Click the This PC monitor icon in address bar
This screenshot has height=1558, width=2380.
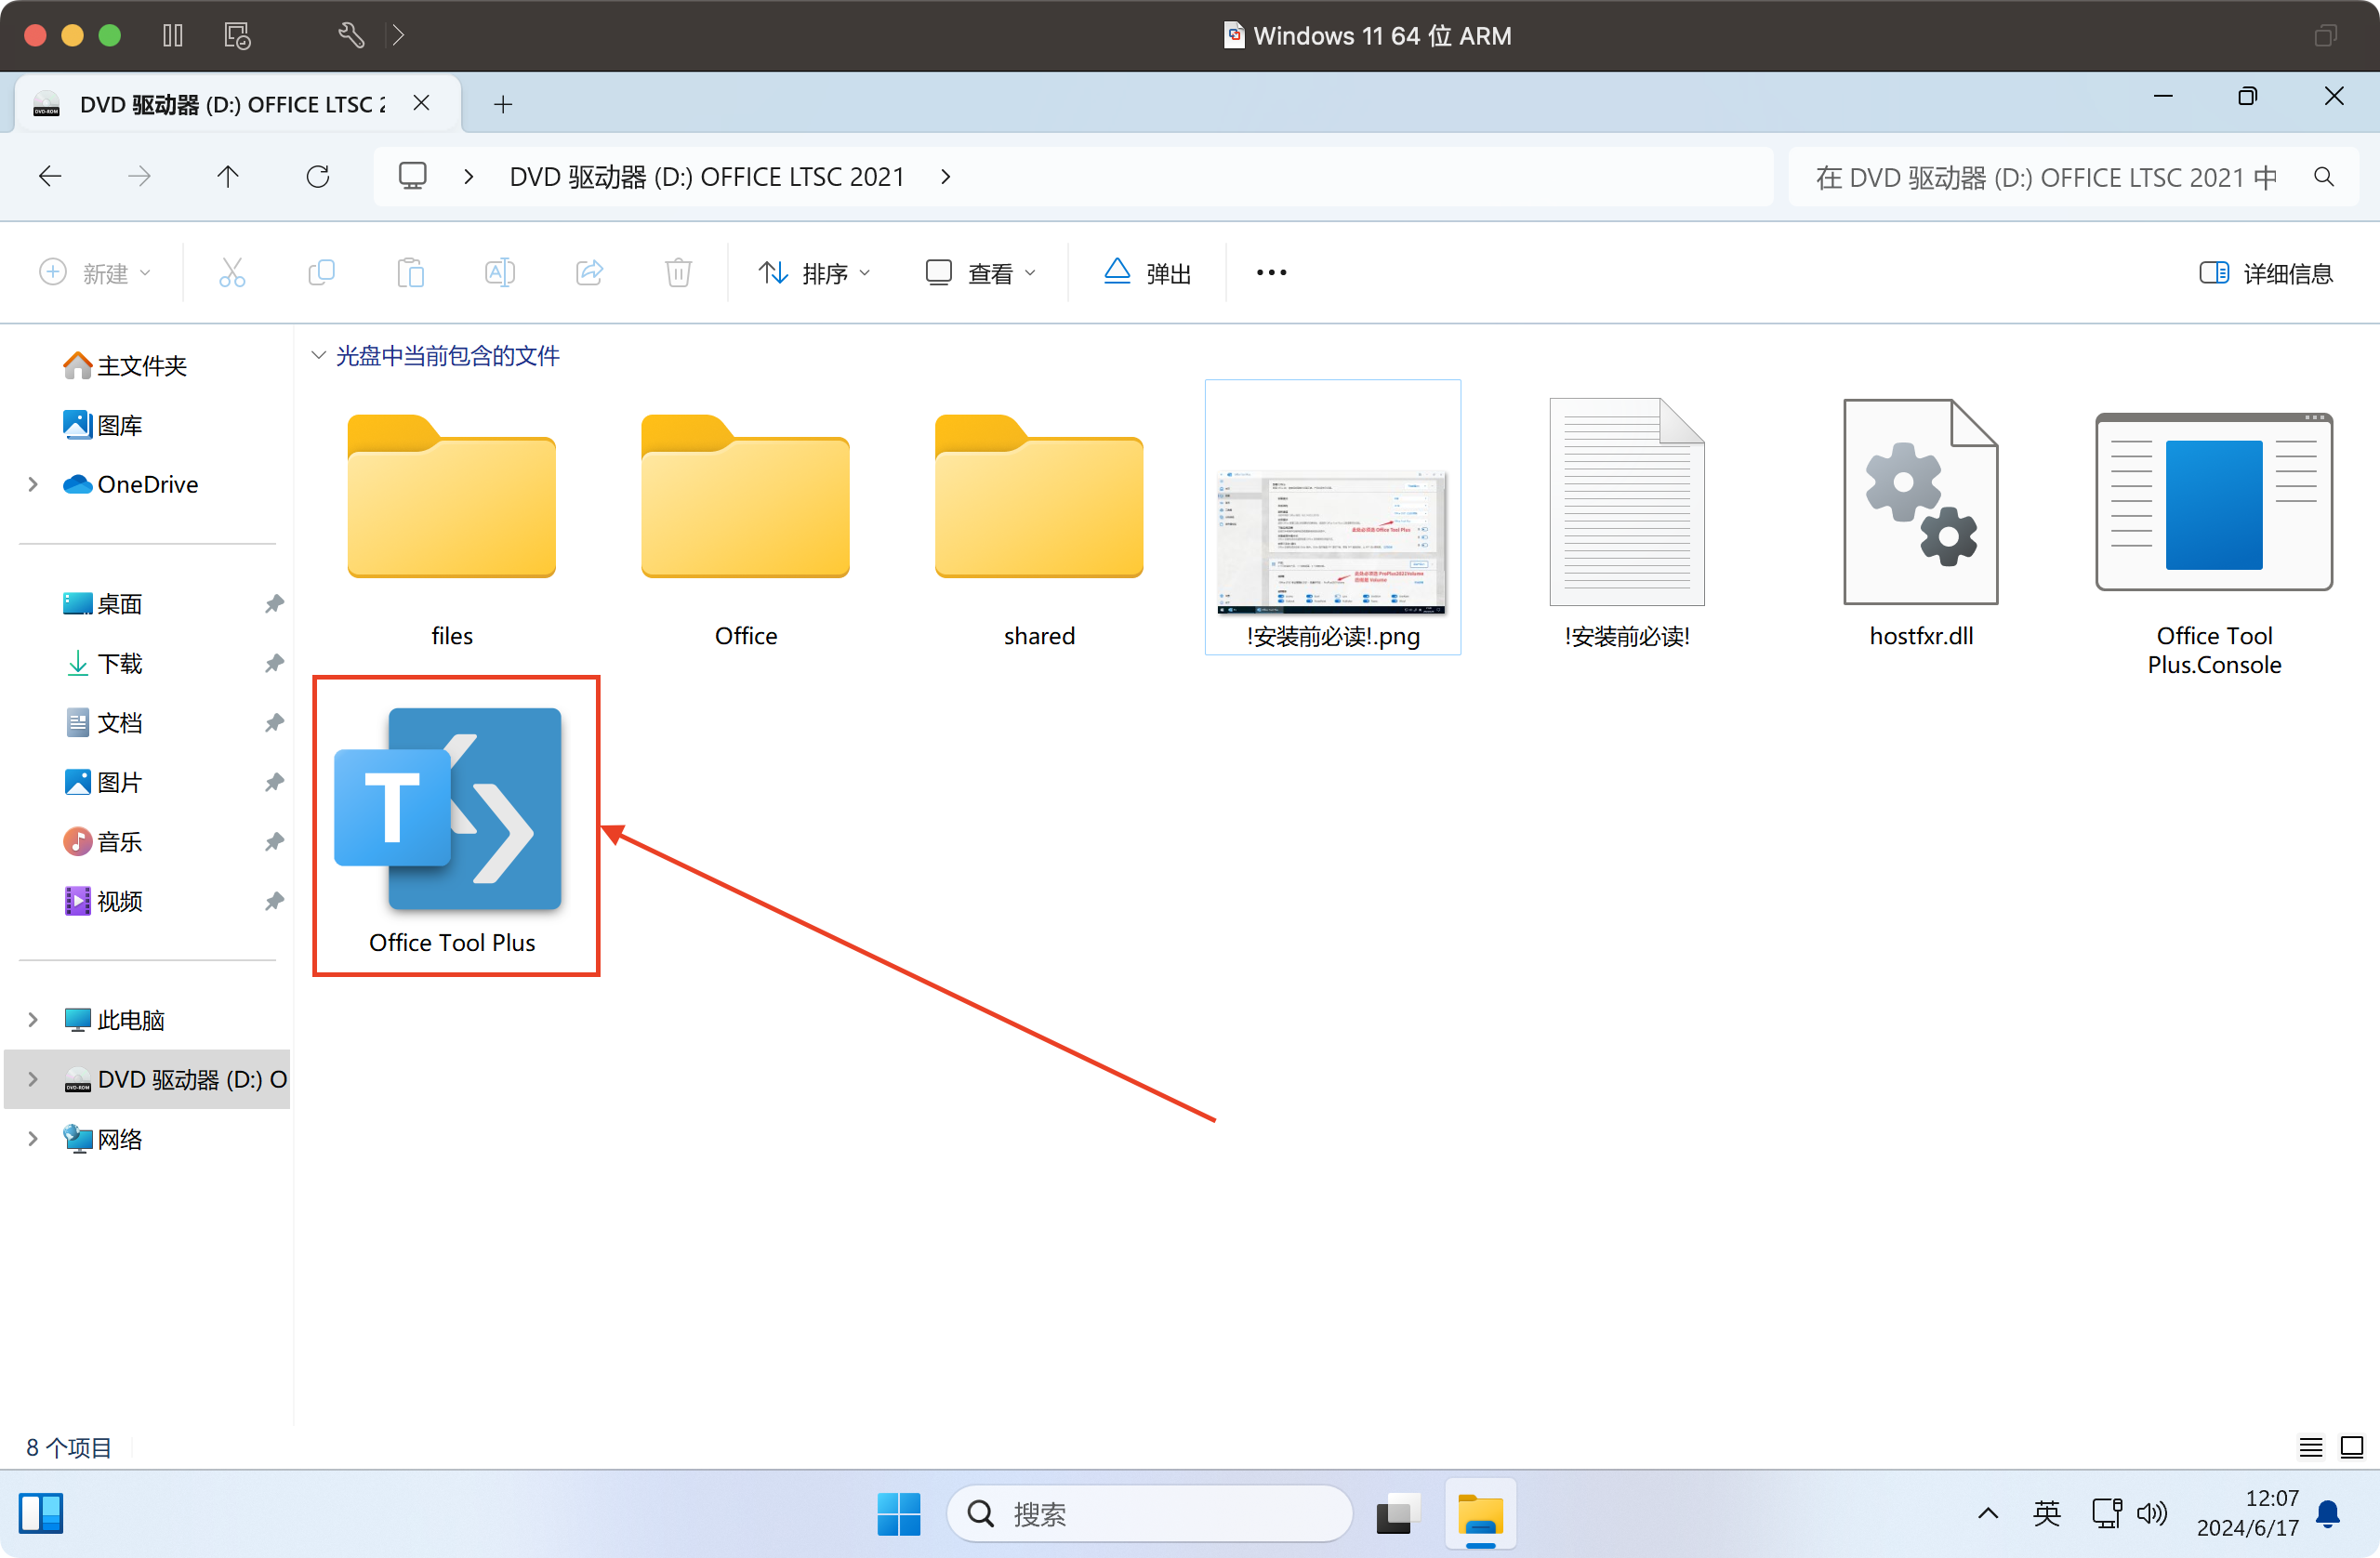413,177
